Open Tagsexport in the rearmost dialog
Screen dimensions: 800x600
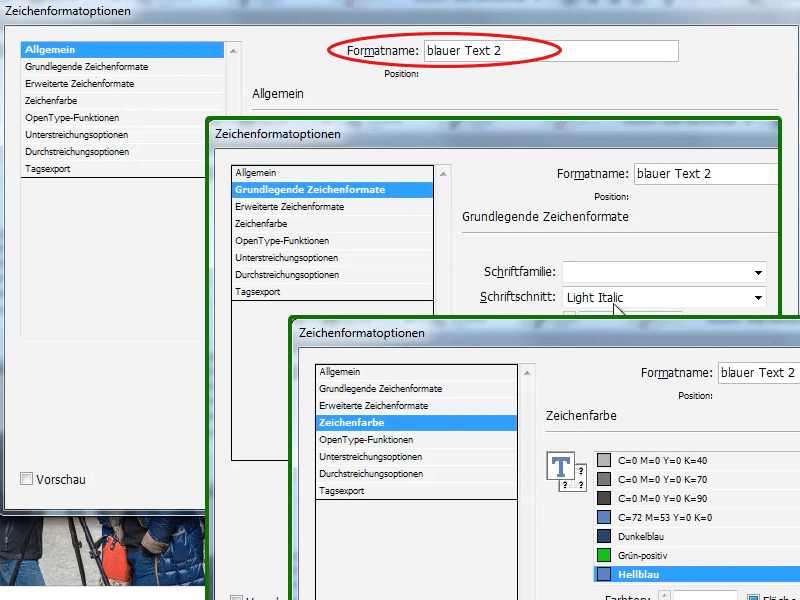point(113,168)
